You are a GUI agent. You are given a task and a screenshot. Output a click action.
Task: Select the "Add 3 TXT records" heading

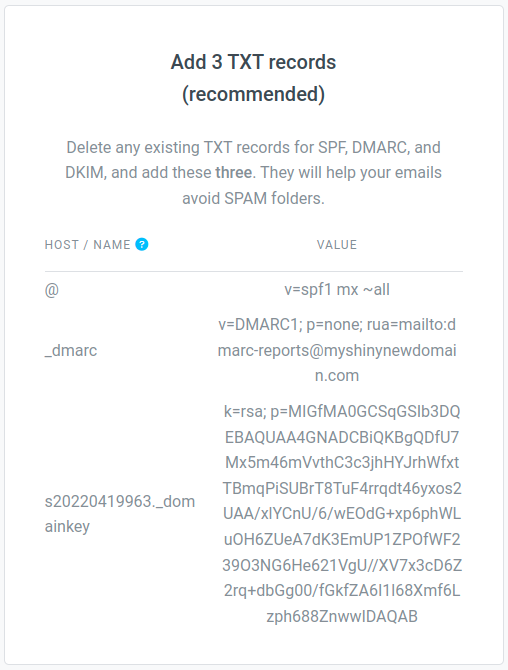[x=253, y=62]
